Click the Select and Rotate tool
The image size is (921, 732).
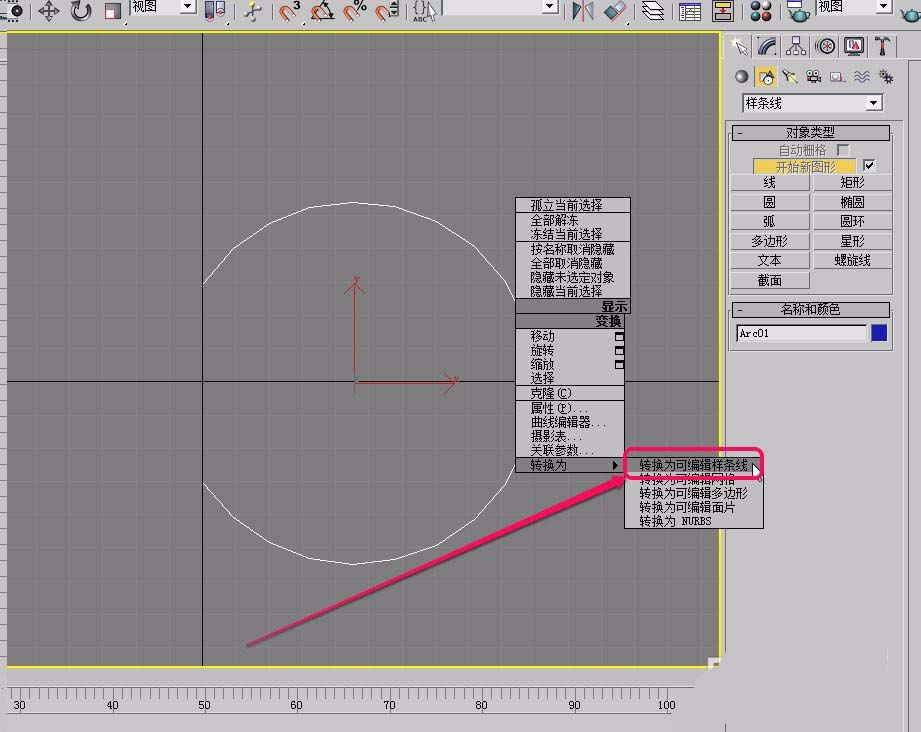tap(81, 11)
